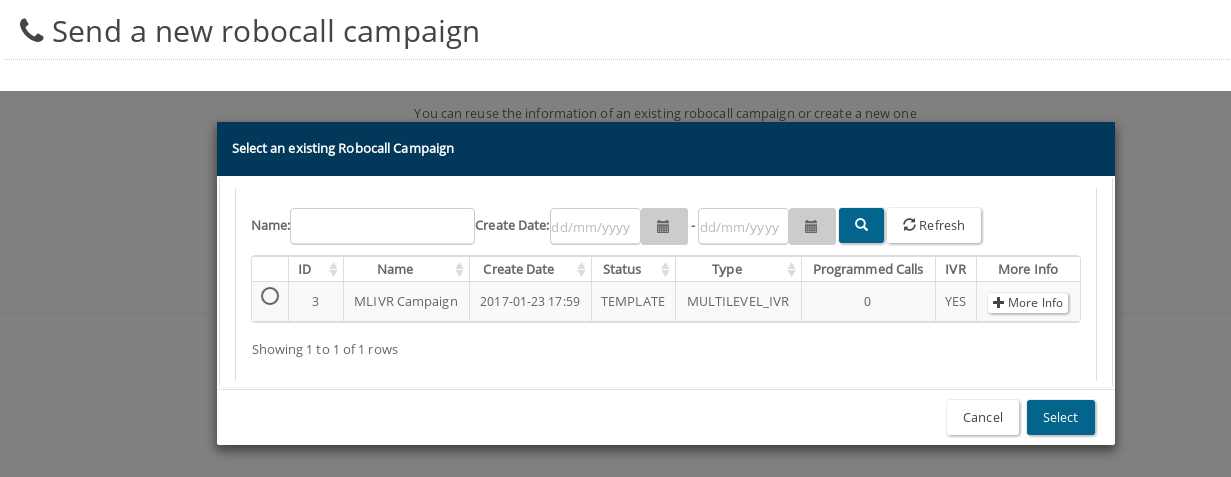Open the start date calendar picker

pyautogui.click(x=664, y=226)
